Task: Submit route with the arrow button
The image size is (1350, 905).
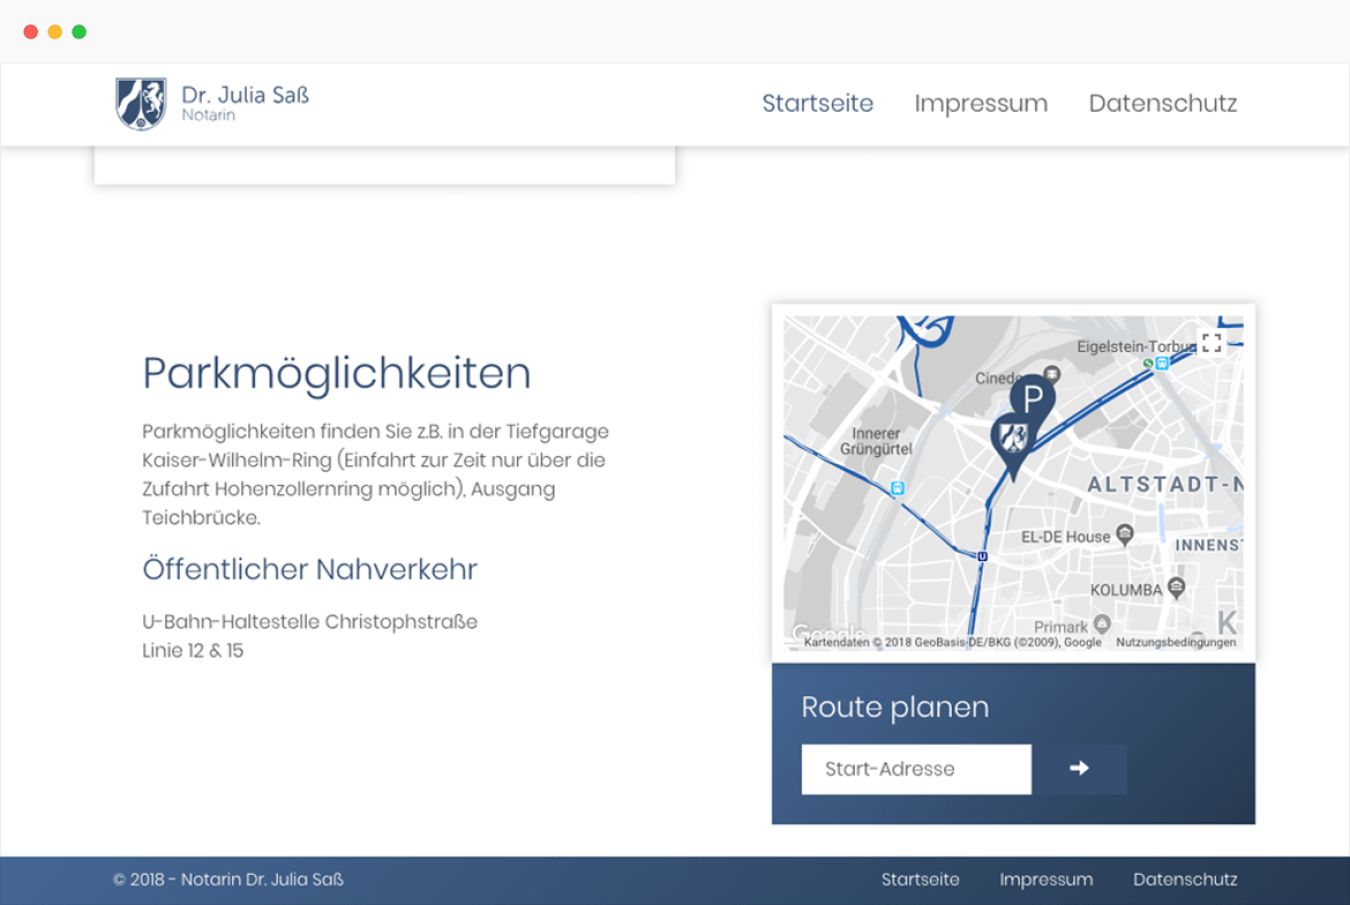Action: pos(1079,768)
